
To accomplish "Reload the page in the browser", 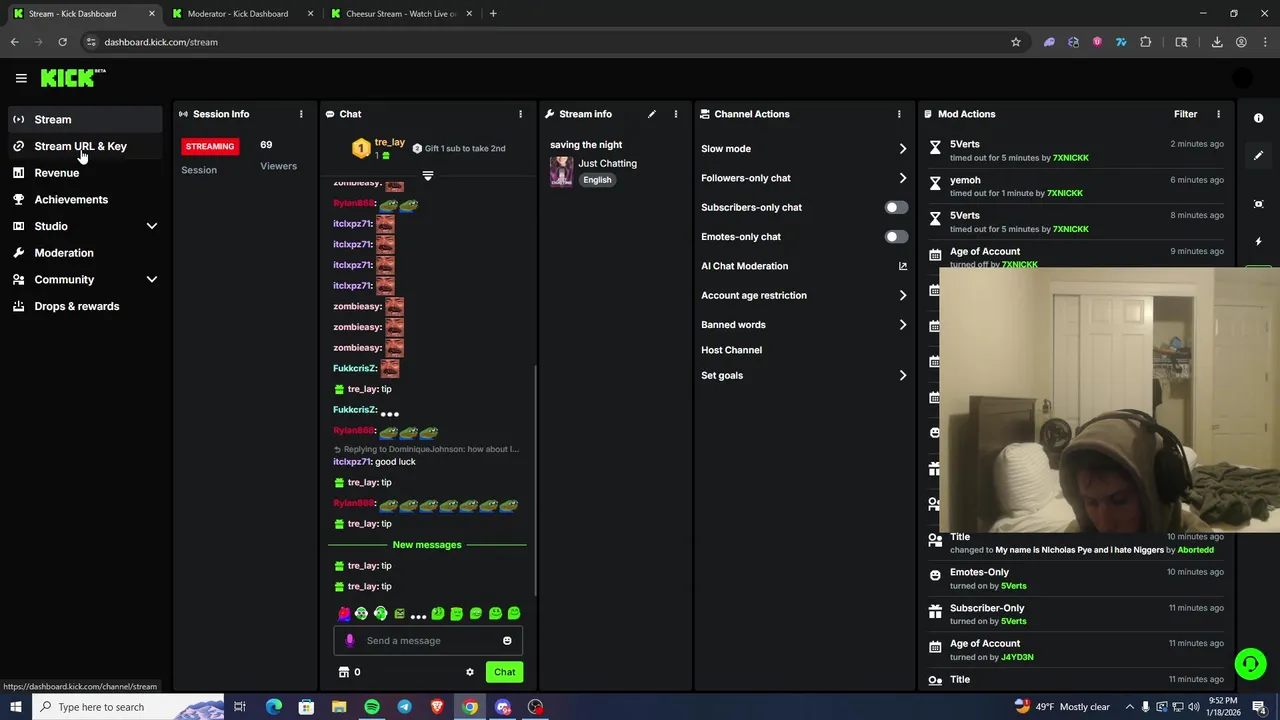I will coord(62,42).
